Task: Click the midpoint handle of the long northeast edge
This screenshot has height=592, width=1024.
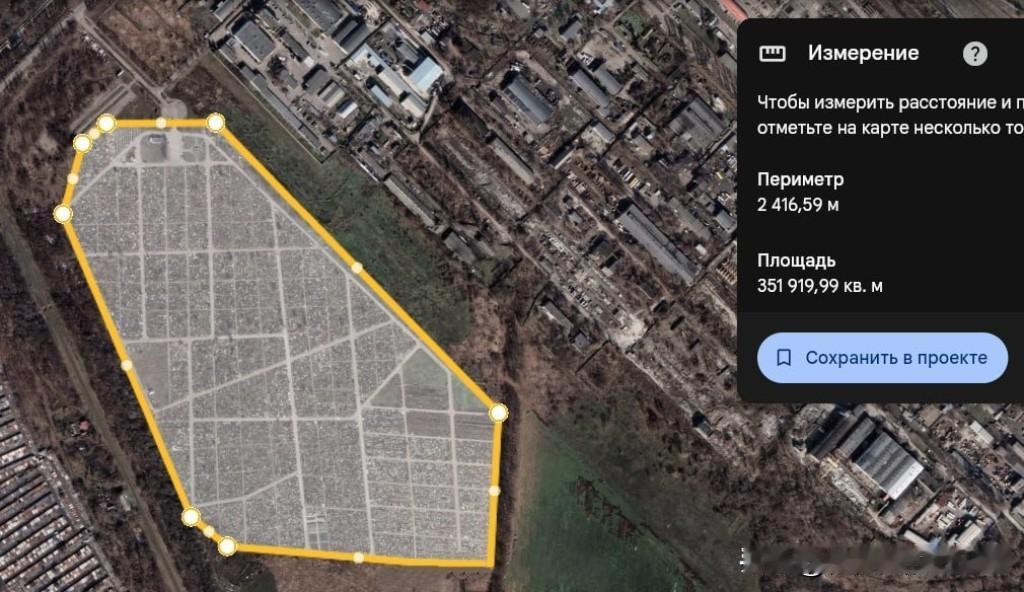Action: point(357,267)
